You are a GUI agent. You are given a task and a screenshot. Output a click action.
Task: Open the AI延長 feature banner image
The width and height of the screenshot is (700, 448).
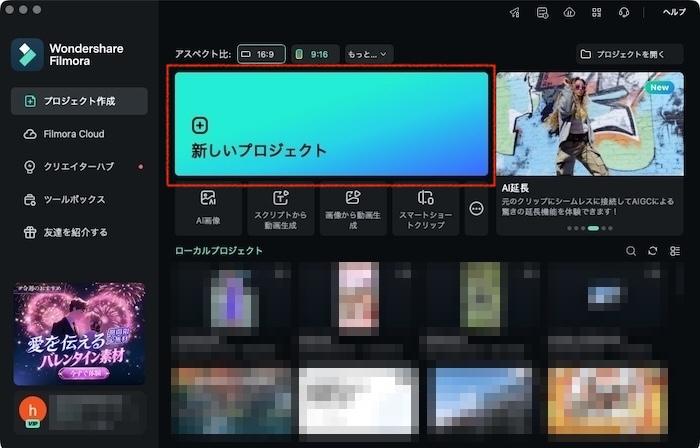coord(590,124)
